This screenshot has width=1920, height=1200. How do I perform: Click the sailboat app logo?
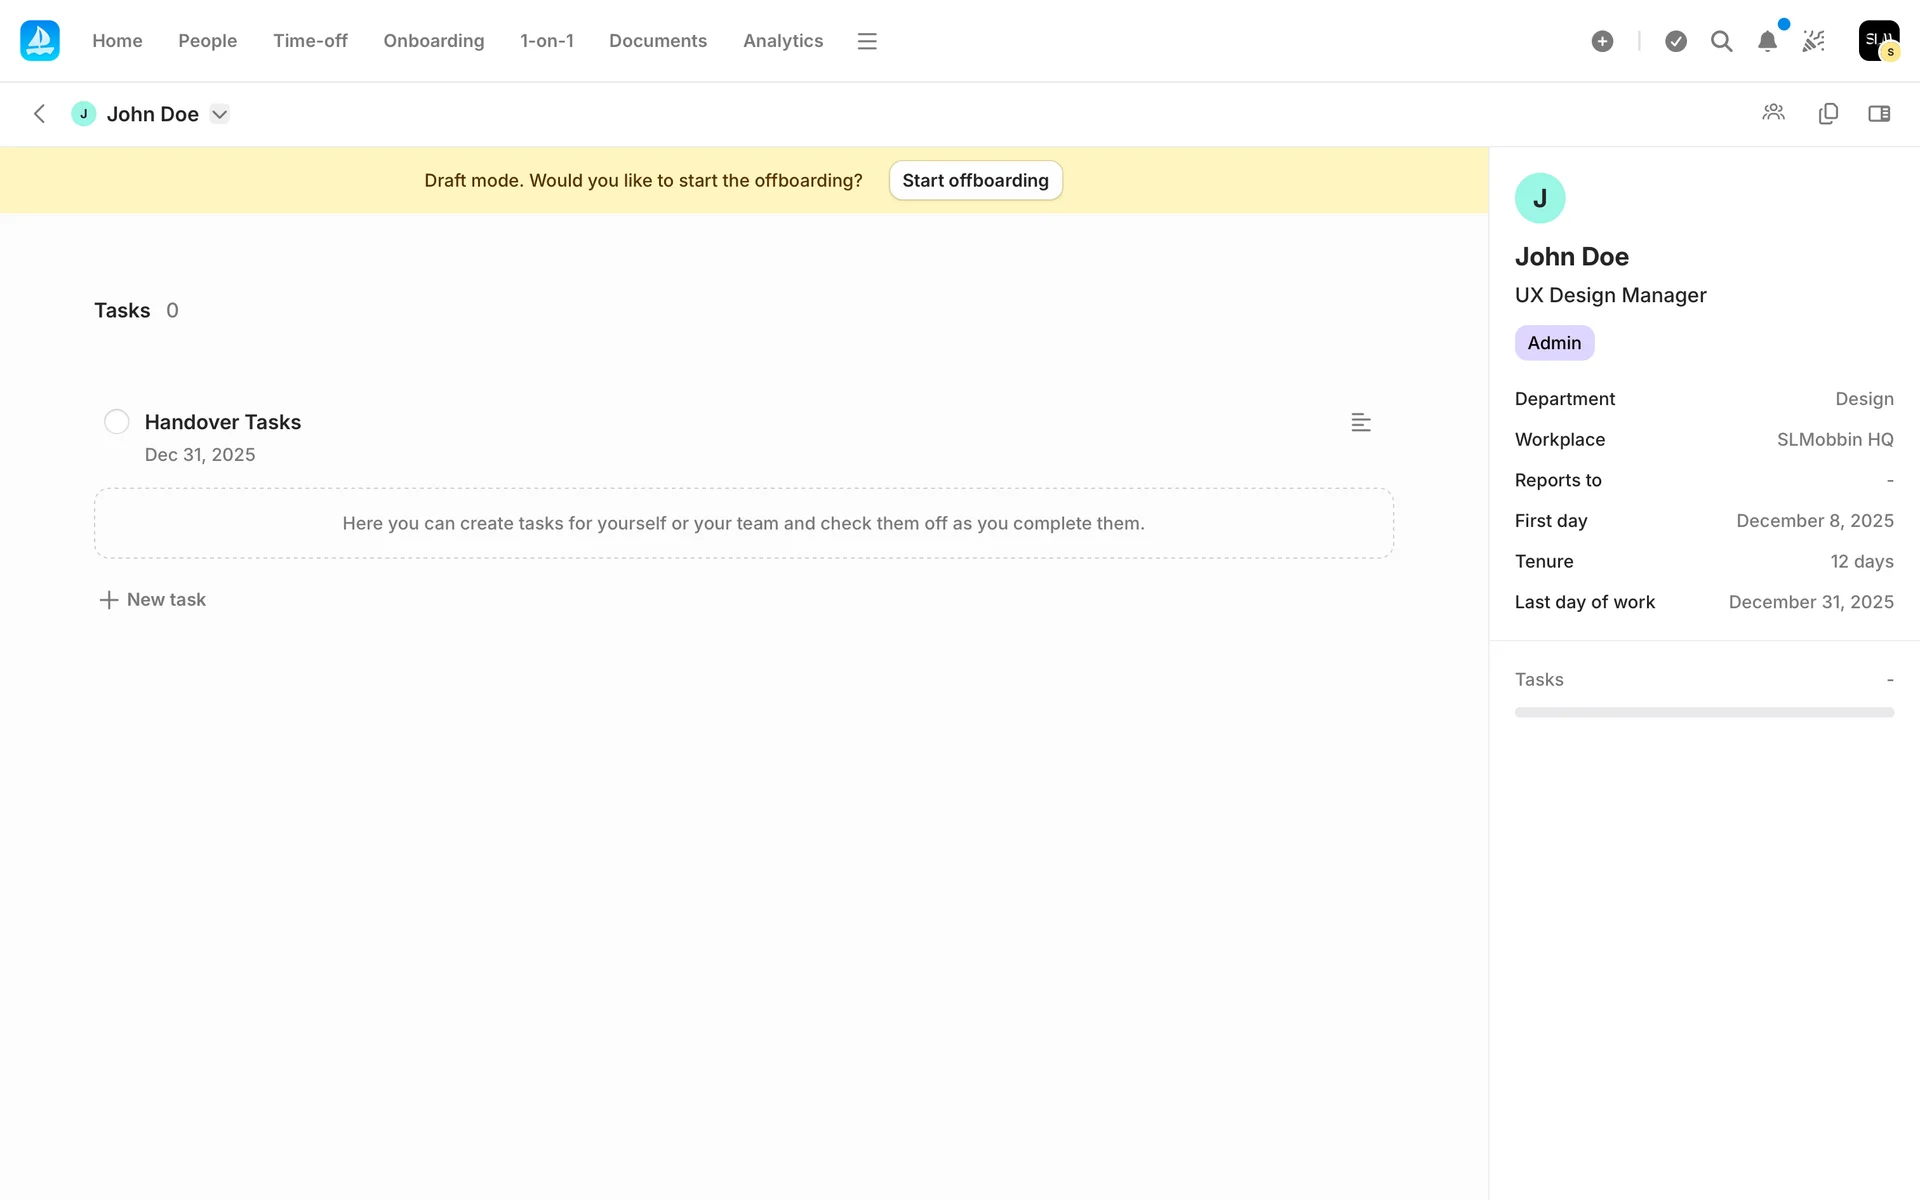(40, 41)
